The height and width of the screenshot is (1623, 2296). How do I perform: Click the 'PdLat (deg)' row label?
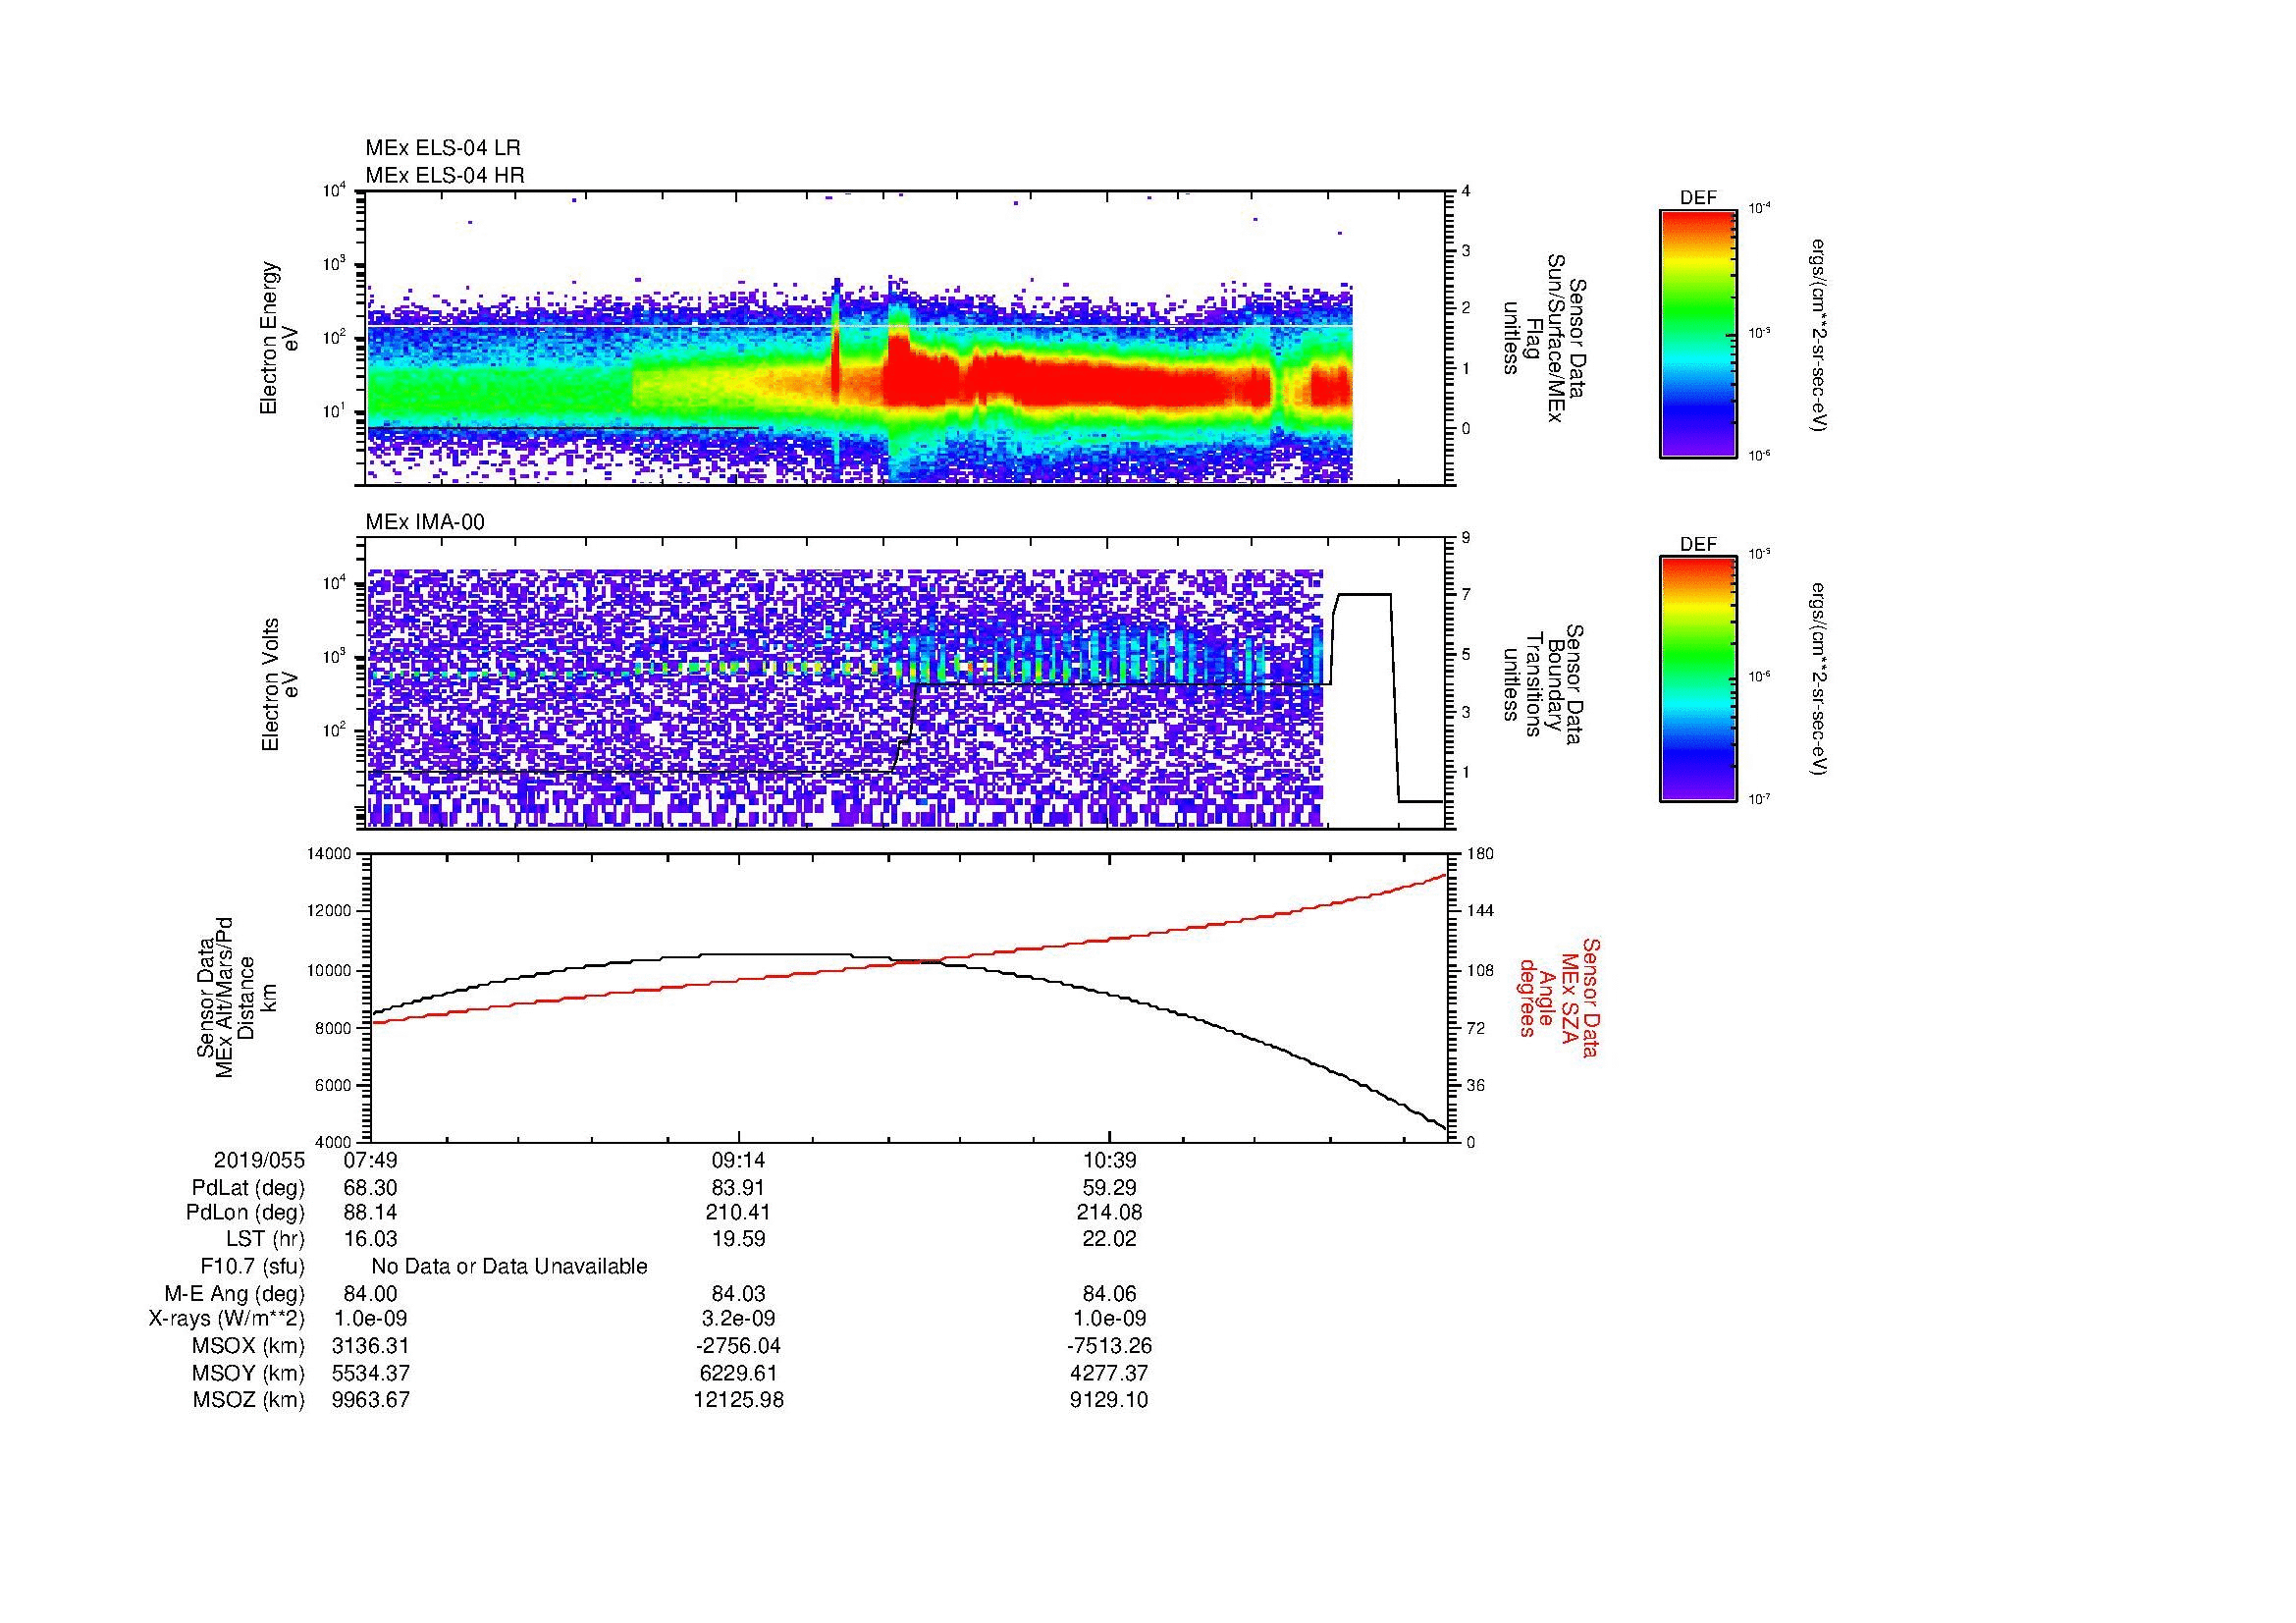[248, 1188]
